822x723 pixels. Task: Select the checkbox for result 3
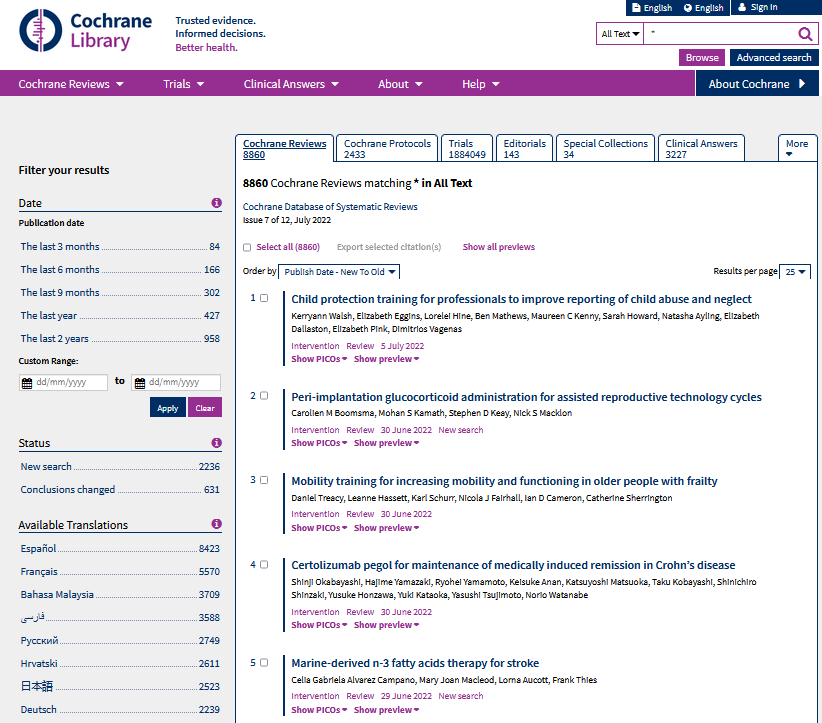[264, 480]
